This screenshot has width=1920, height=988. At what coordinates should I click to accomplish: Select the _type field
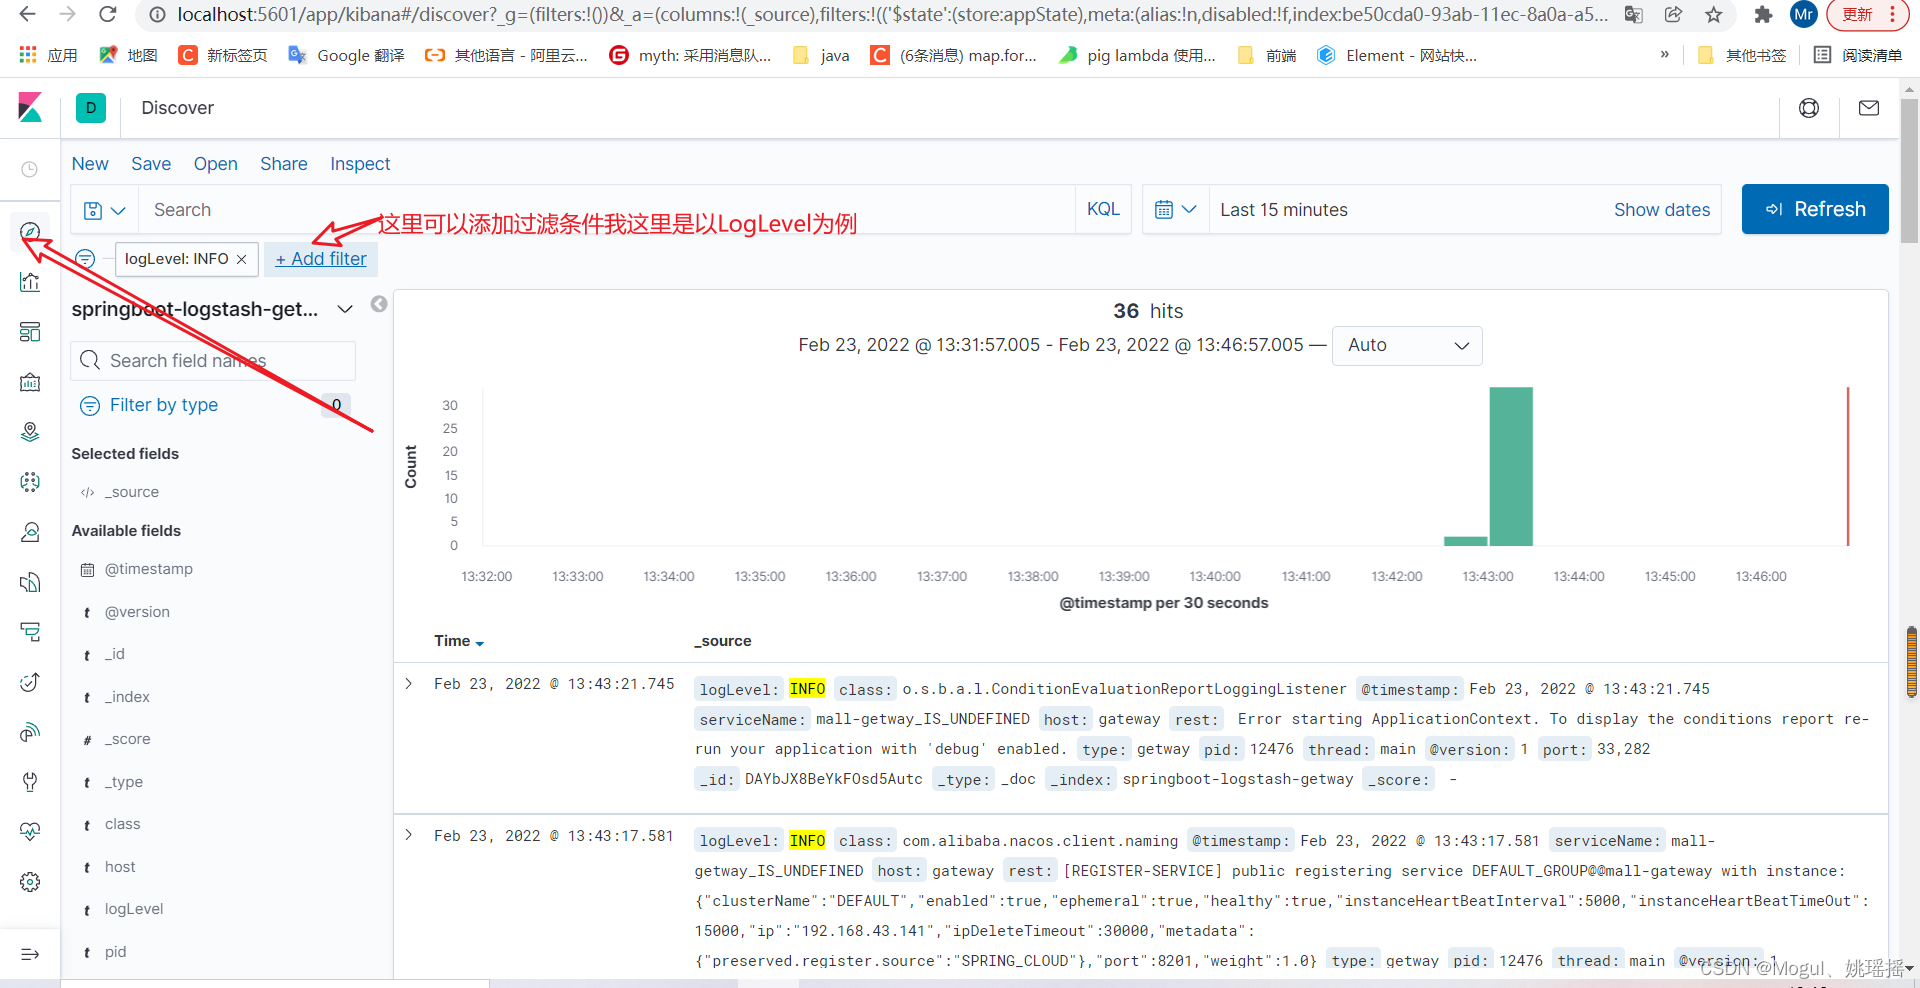(124, 782)
